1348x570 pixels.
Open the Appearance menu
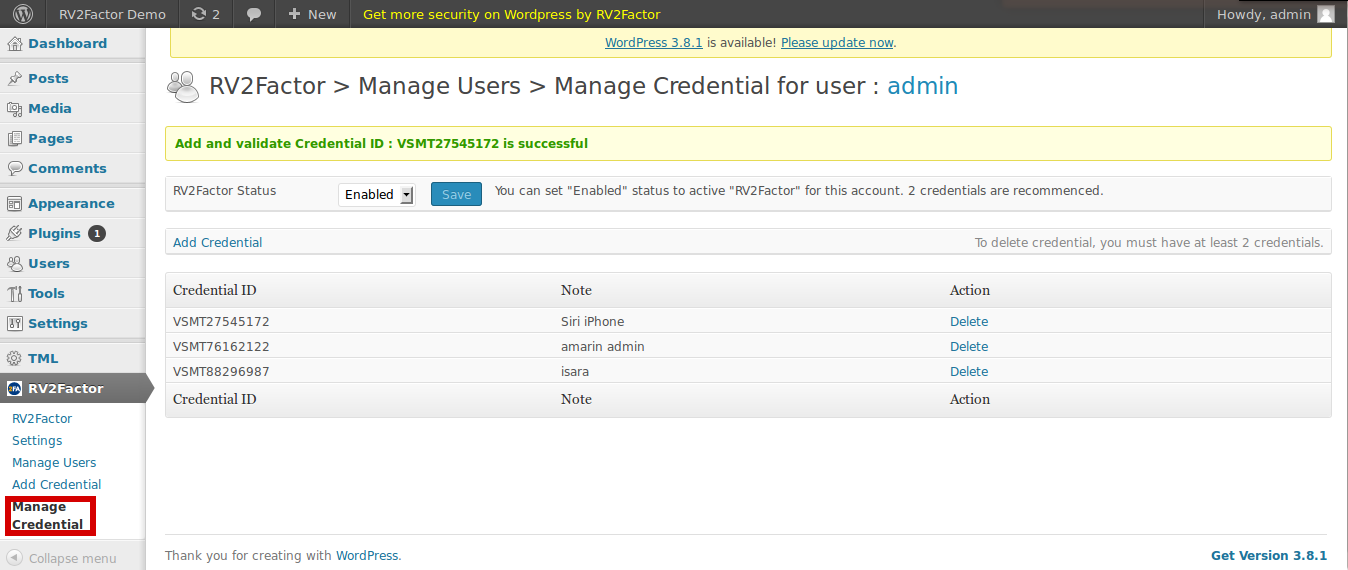(x=73, y=203)
